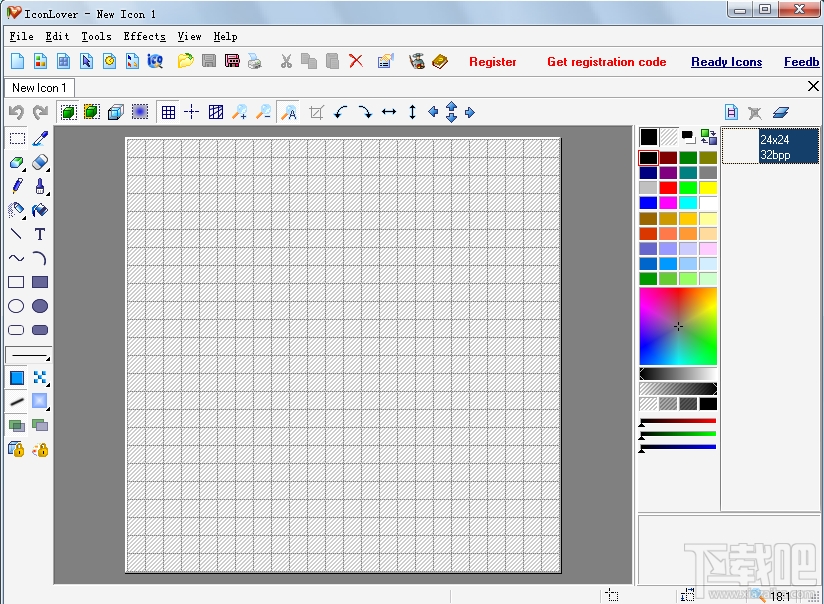Screen dimensions: 824x604
Task: Select the rectangular selection tool
Action: coord(17,139)
